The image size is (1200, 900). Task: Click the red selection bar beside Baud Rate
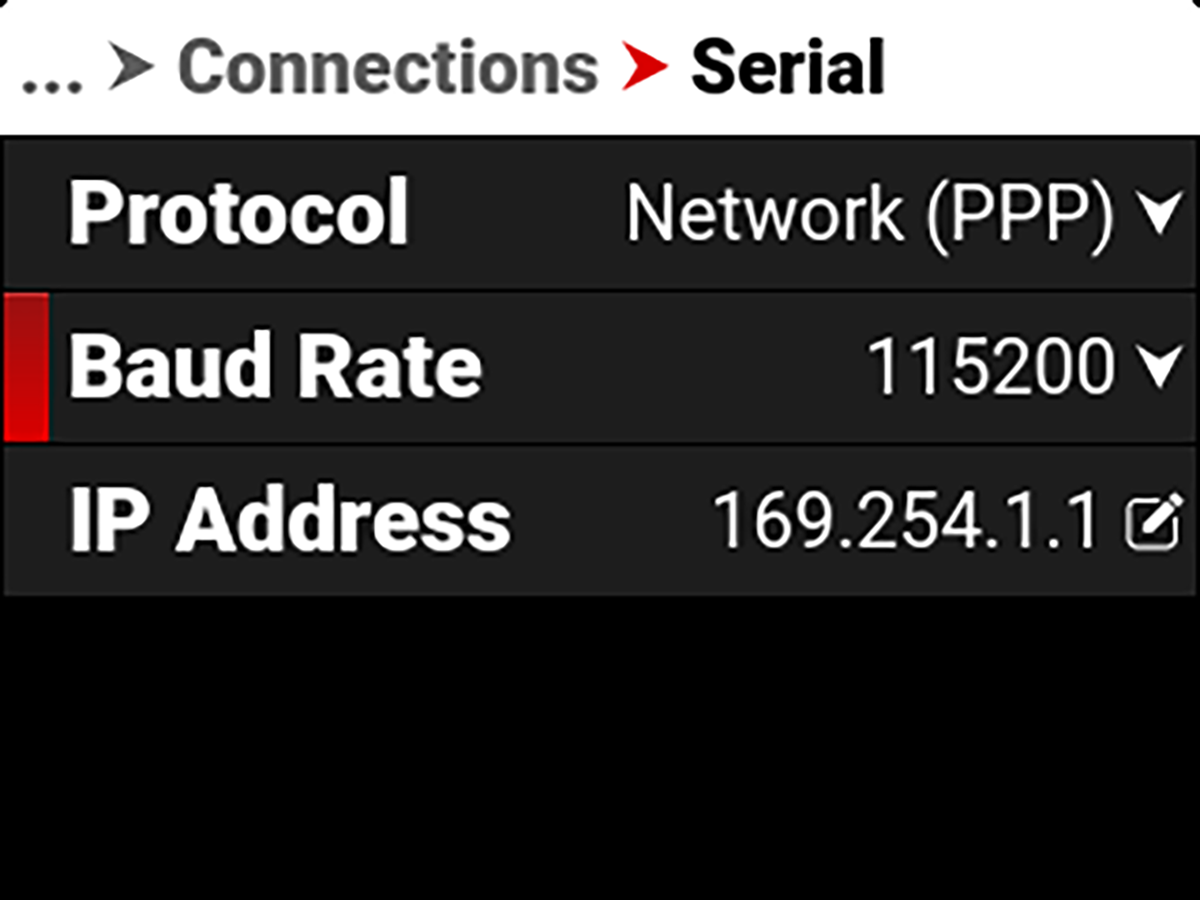[26, 367]
